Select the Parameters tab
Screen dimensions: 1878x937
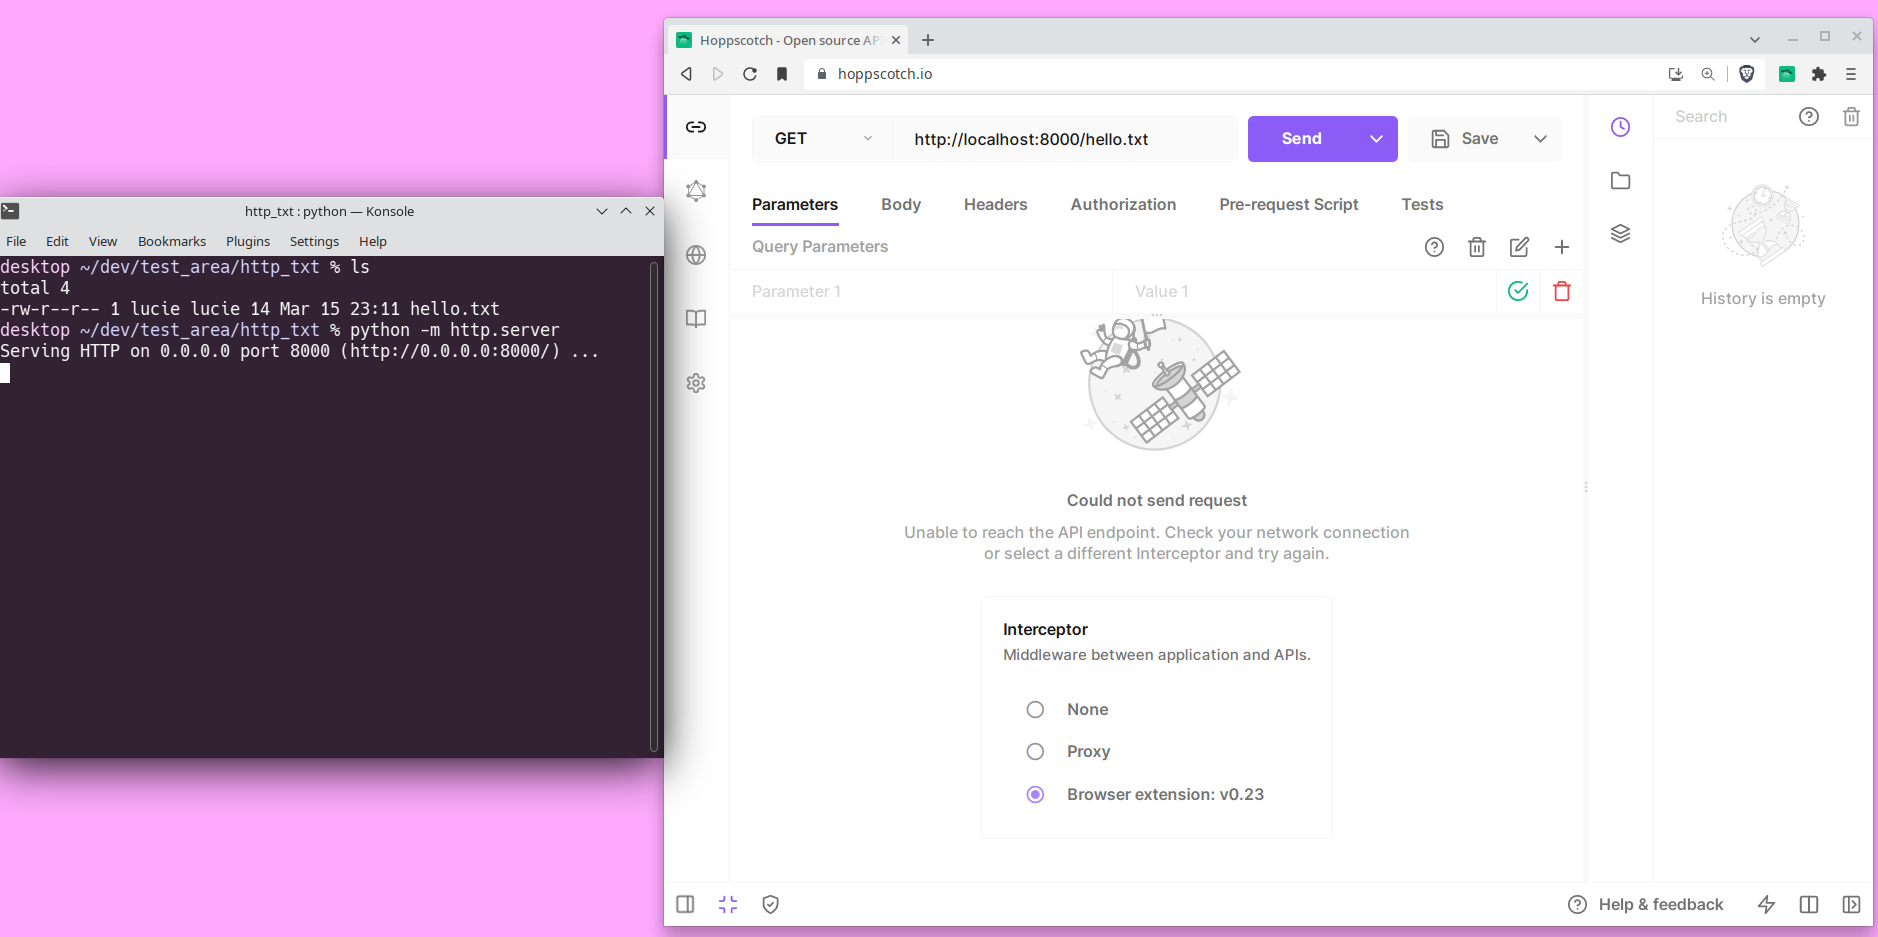(x=795, y=204)
